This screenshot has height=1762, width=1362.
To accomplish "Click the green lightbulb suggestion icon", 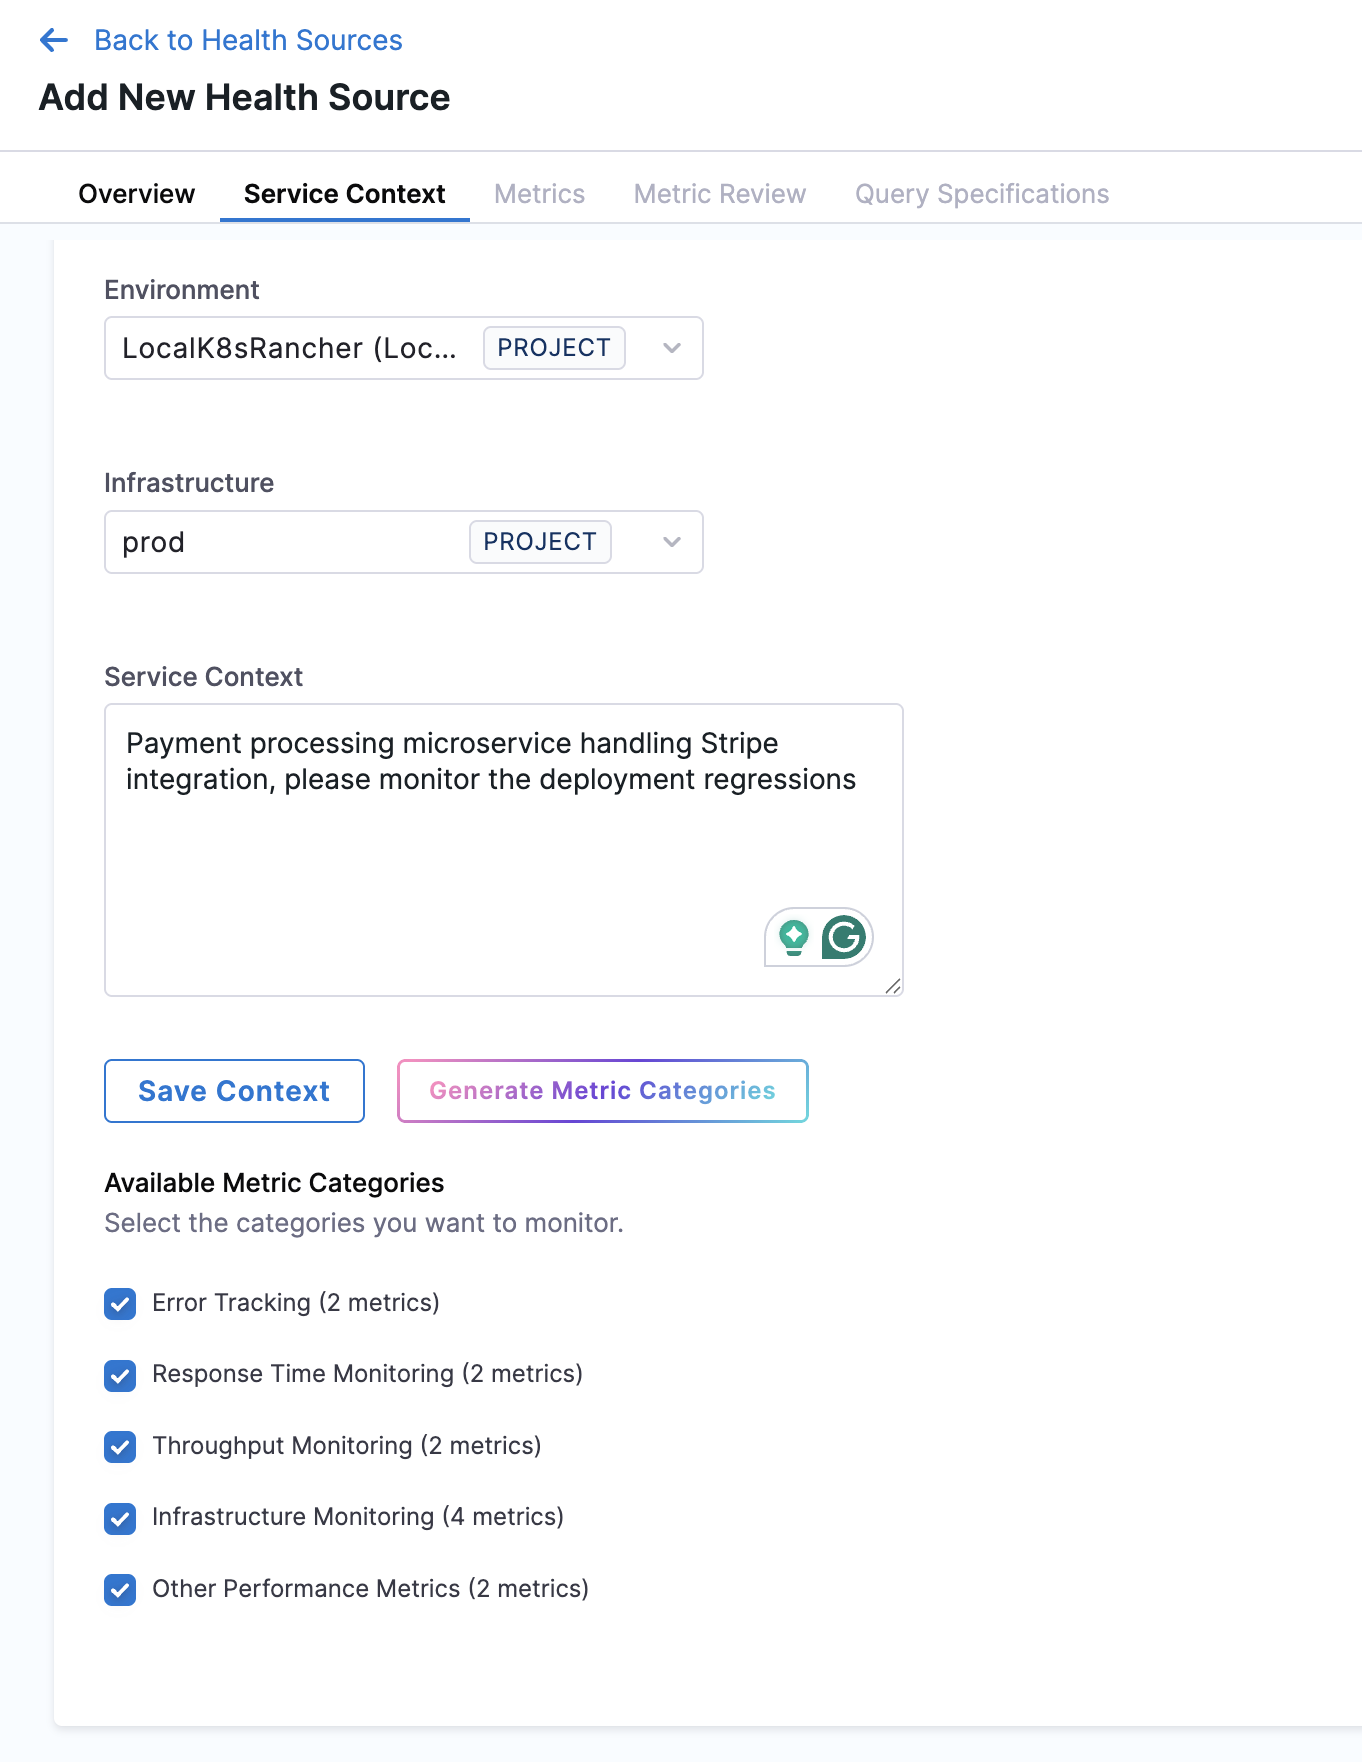I will point(794,937).
